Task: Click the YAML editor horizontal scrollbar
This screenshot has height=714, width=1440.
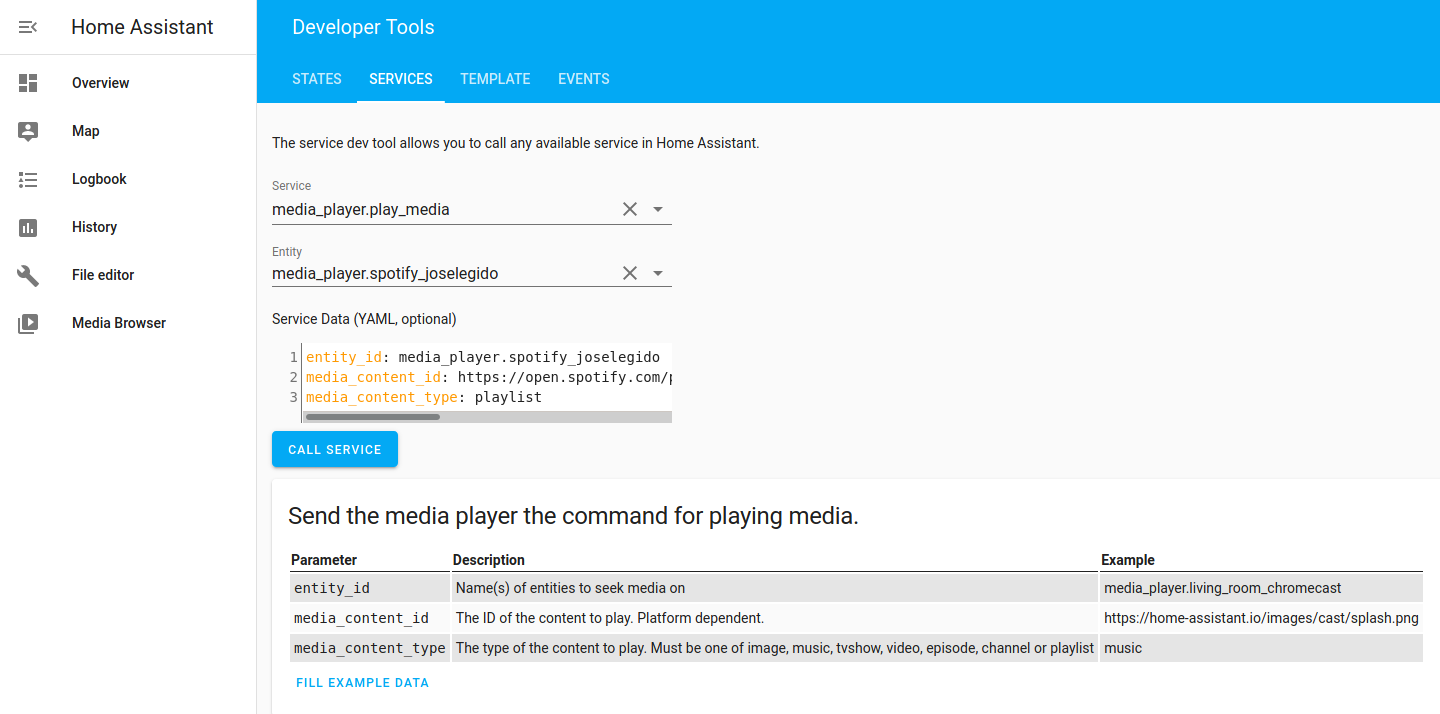Action: [373, 417]
